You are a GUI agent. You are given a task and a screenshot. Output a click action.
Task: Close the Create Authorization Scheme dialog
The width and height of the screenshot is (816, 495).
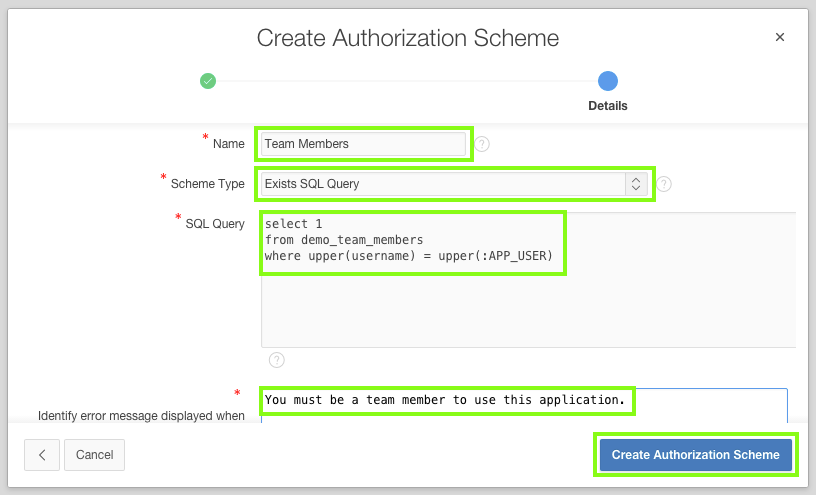click(x=780, y=38)
